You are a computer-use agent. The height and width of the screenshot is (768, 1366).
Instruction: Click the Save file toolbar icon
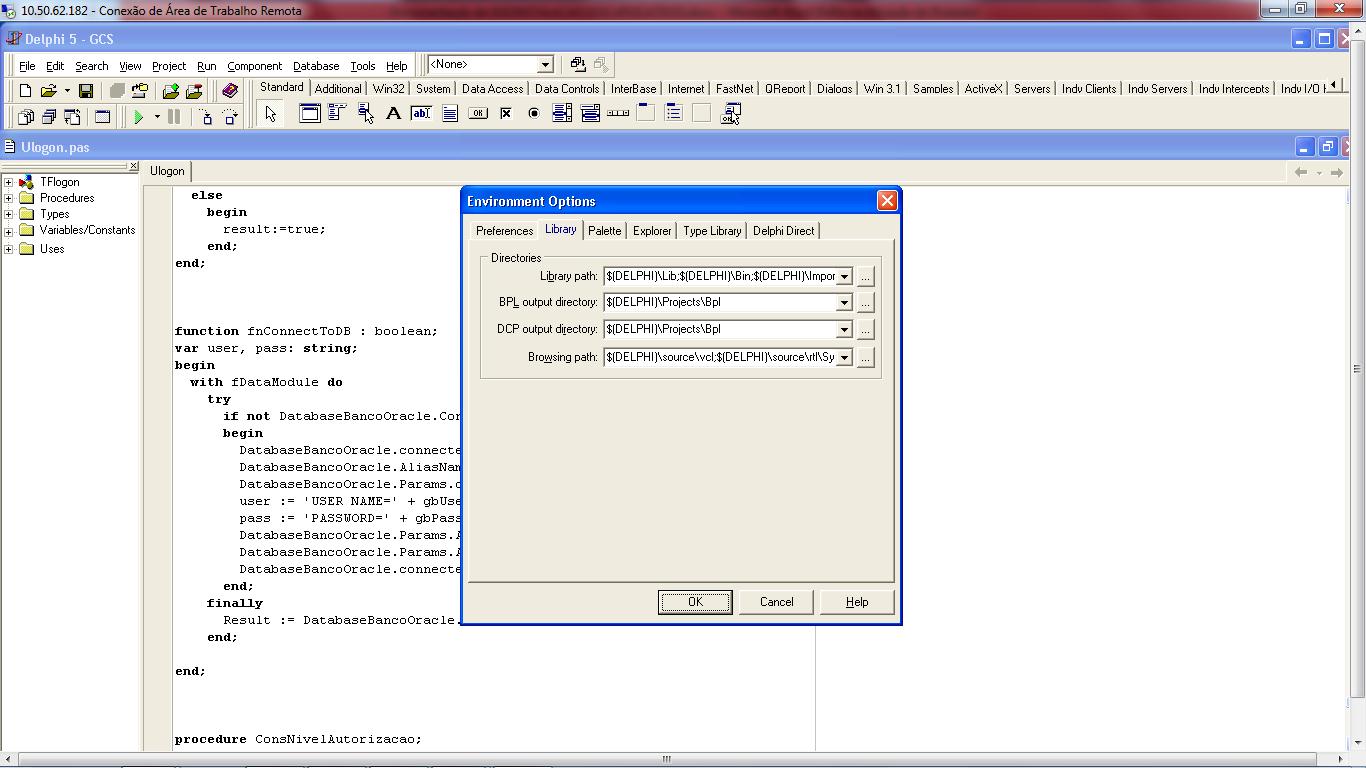pyautogui.click(x=86, y=91)
